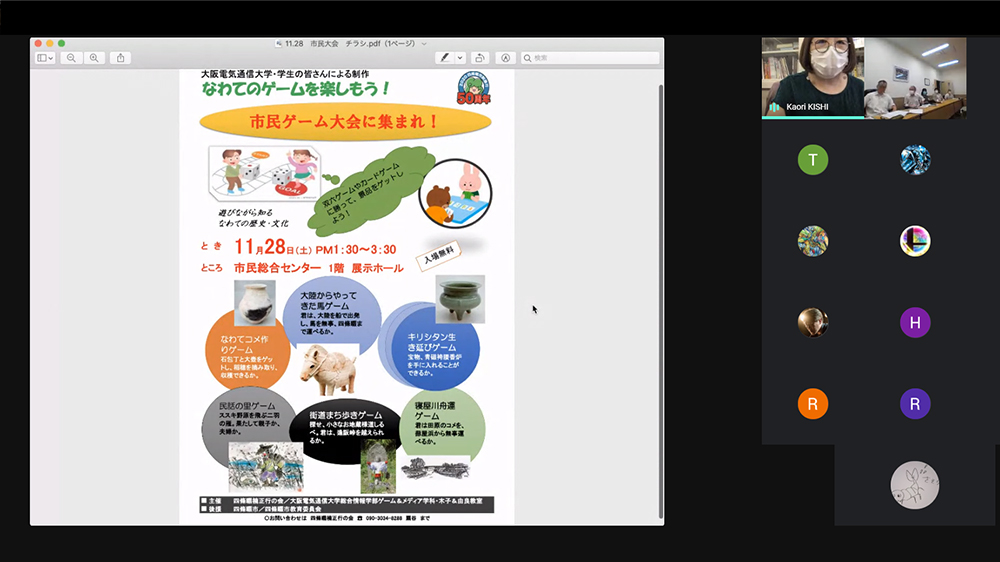Click the folk tale painting image

click(266, 468)
